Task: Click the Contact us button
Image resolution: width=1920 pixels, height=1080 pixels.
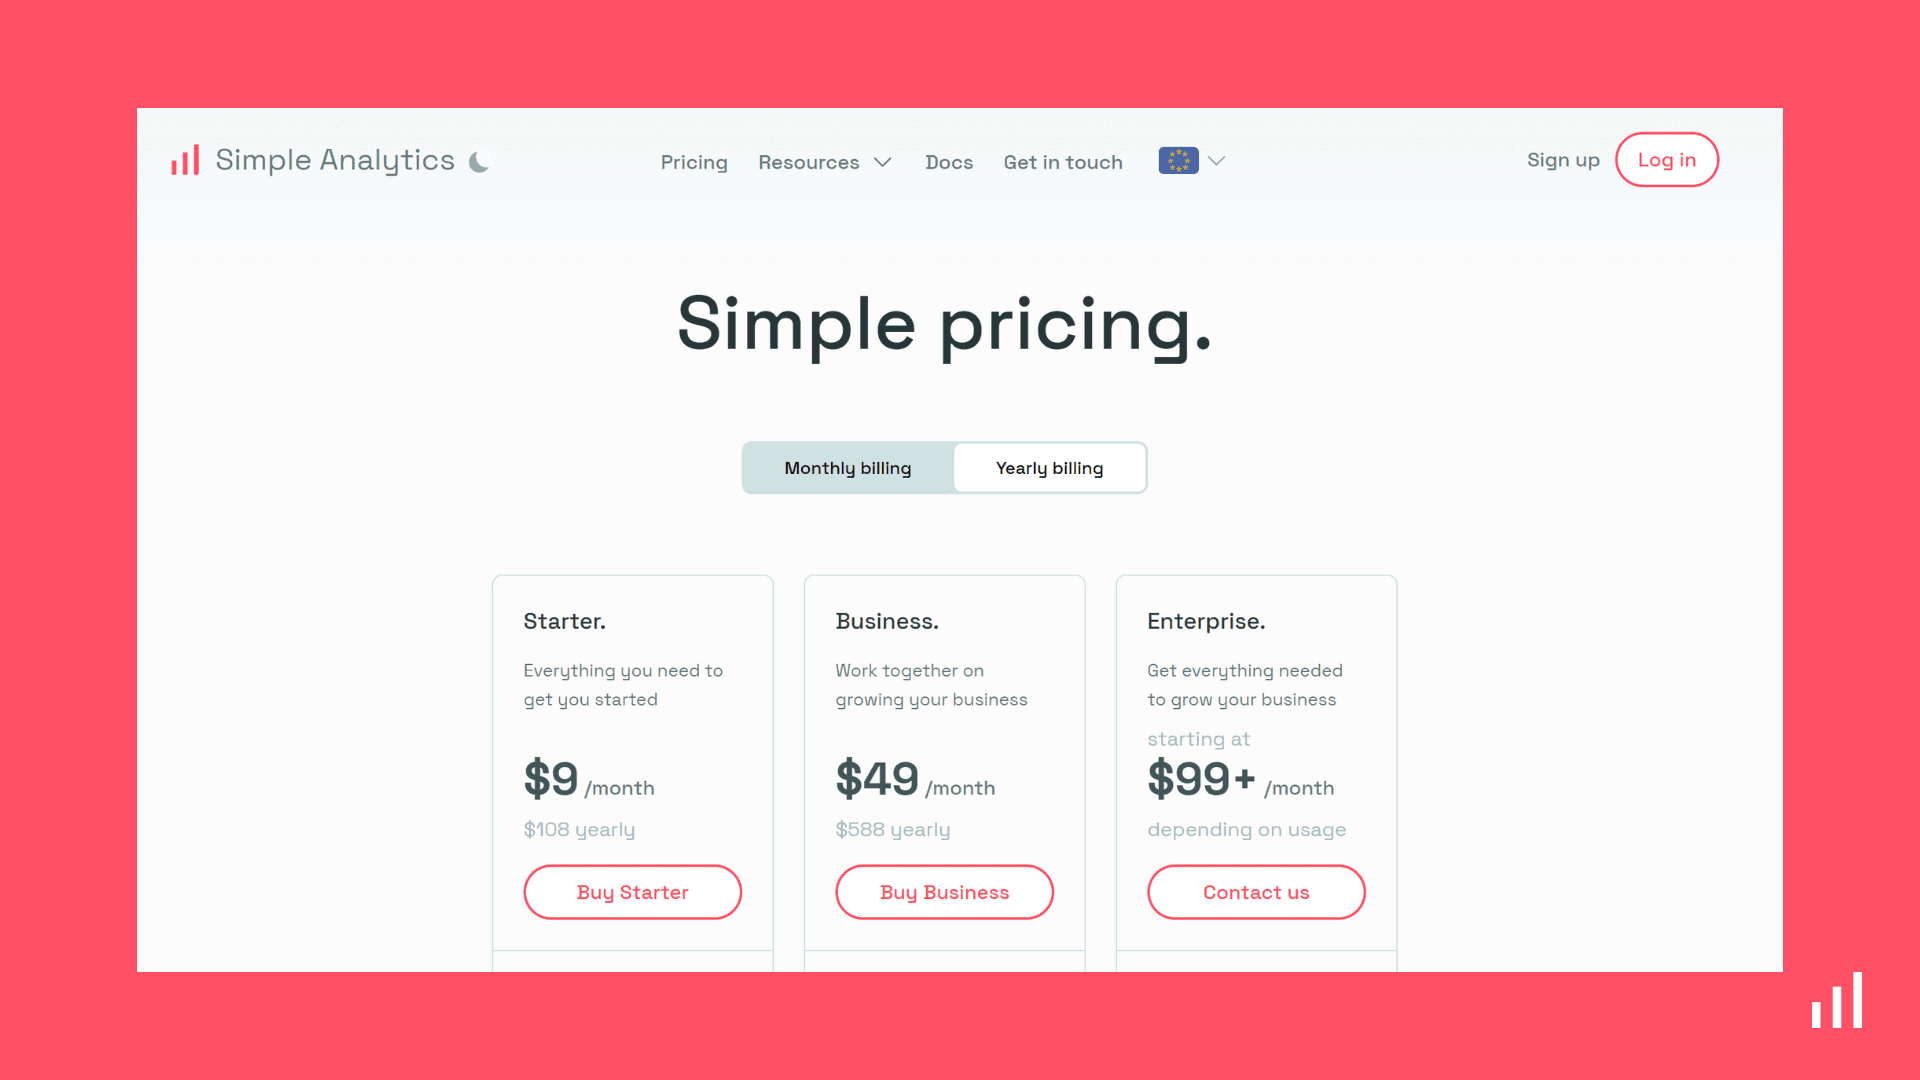Action: tap(1255, 891)
